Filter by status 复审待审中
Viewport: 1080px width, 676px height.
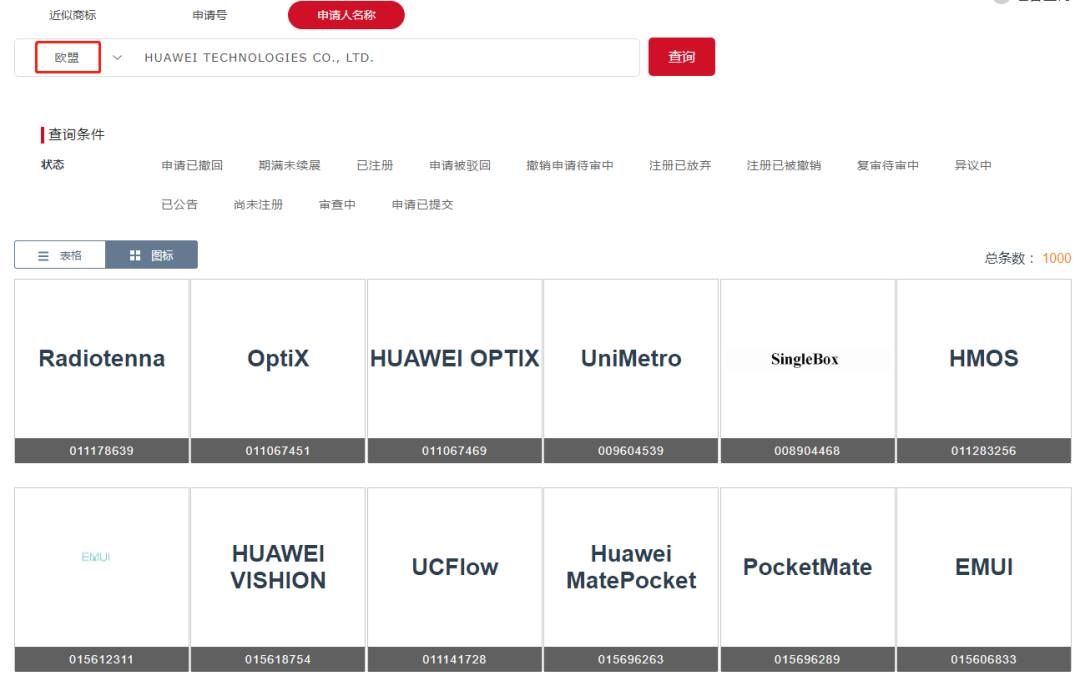(x=888, y=165)
